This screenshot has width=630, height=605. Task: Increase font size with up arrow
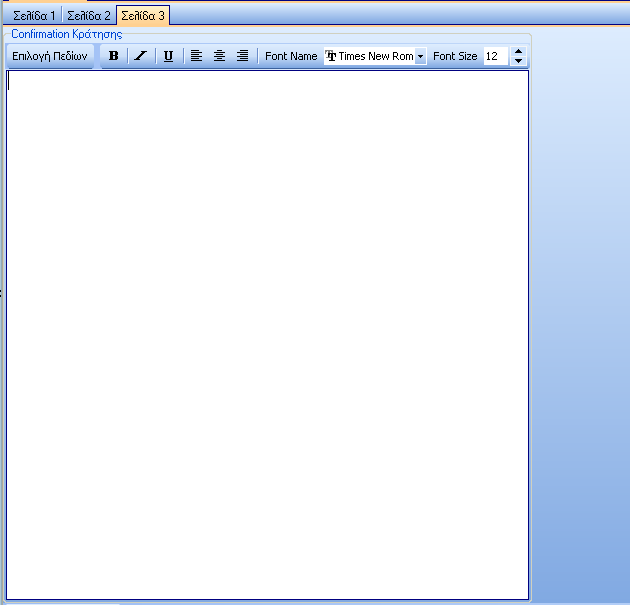point(518,52)
